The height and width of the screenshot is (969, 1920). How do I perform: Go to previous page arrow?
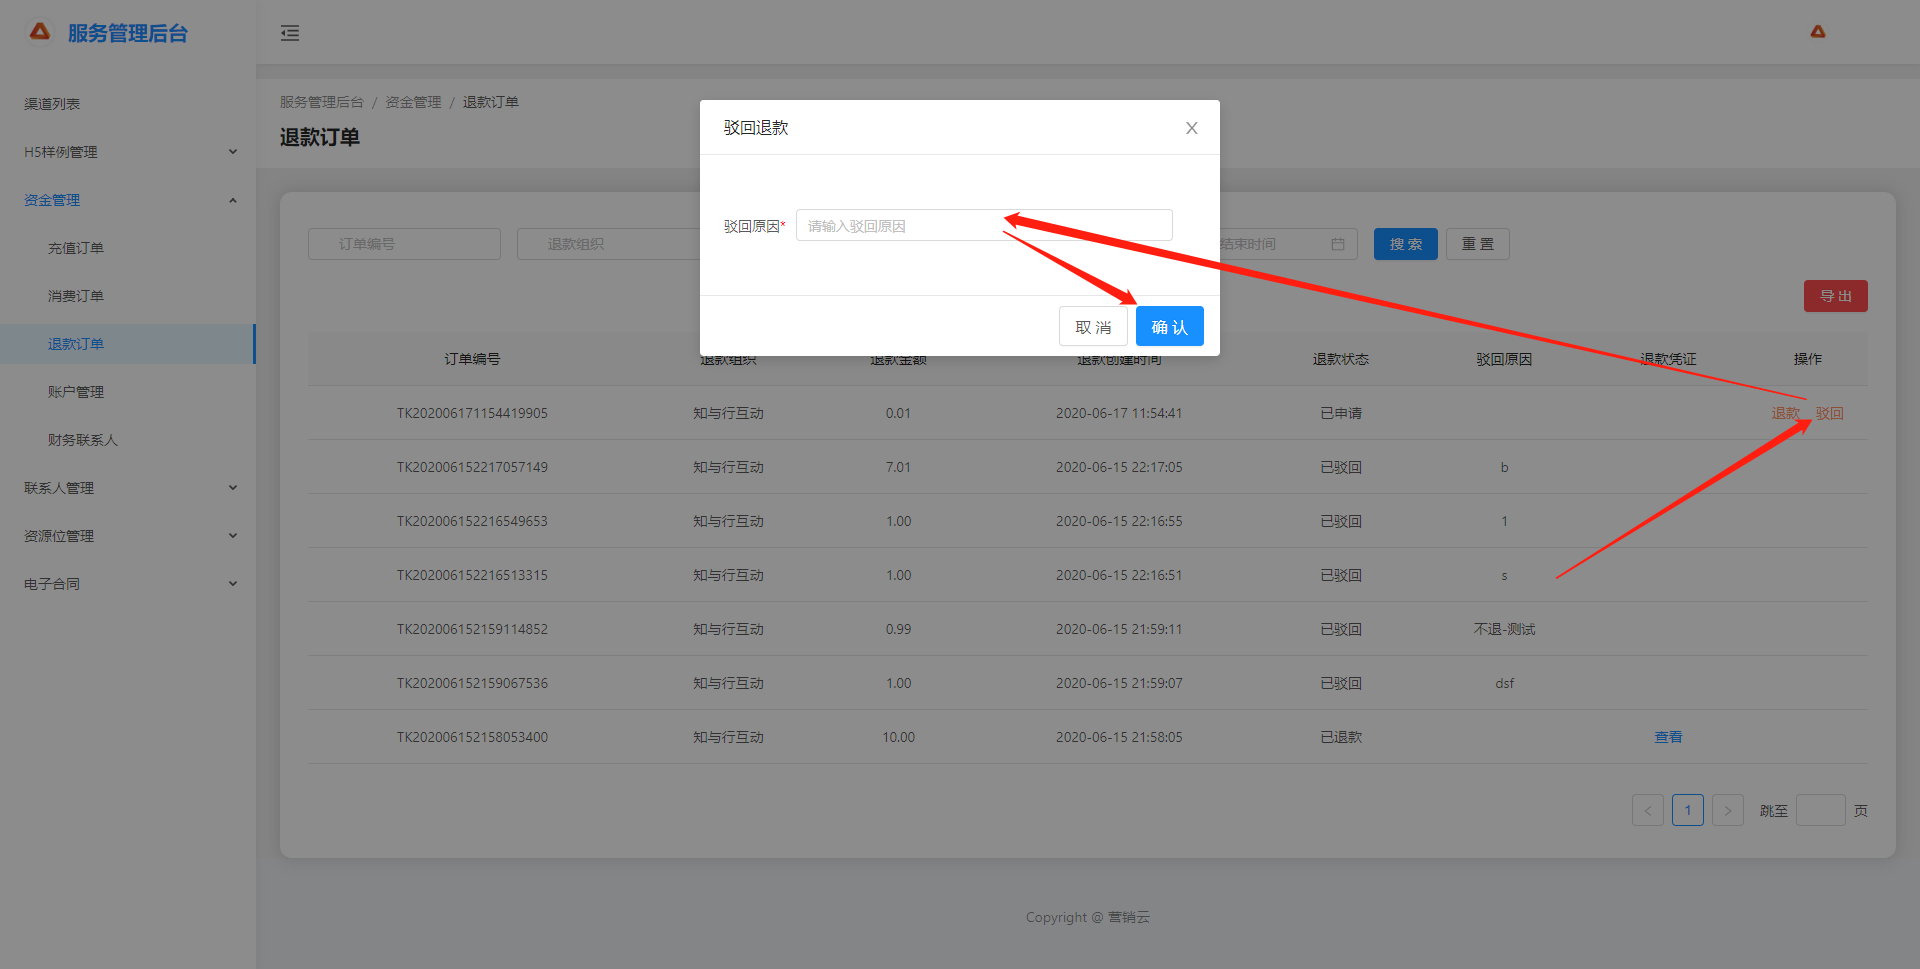pyautogui.click(x=1648, y=810)
